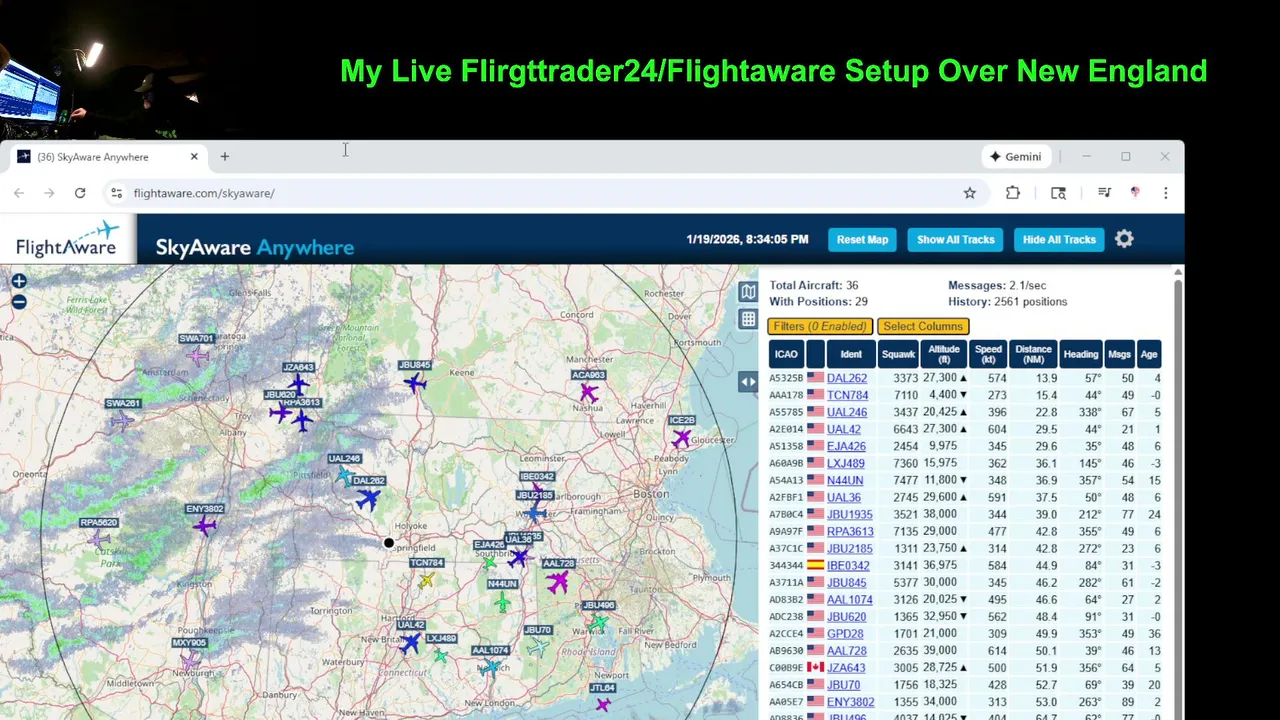Select the UAL246 aircraft on the map
The width and height of the screenshot is (1280, 720).
point(345,476)
